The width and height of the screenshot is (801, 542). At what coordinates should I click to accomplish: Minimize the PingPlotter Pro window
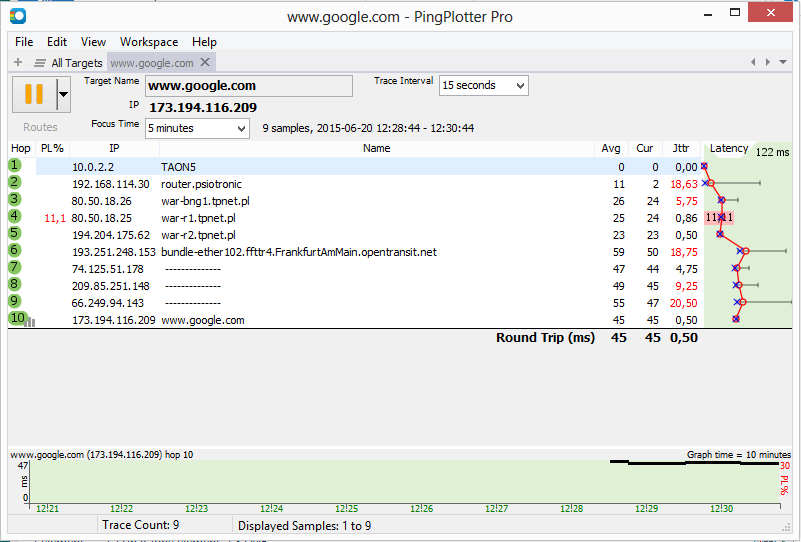708,14
